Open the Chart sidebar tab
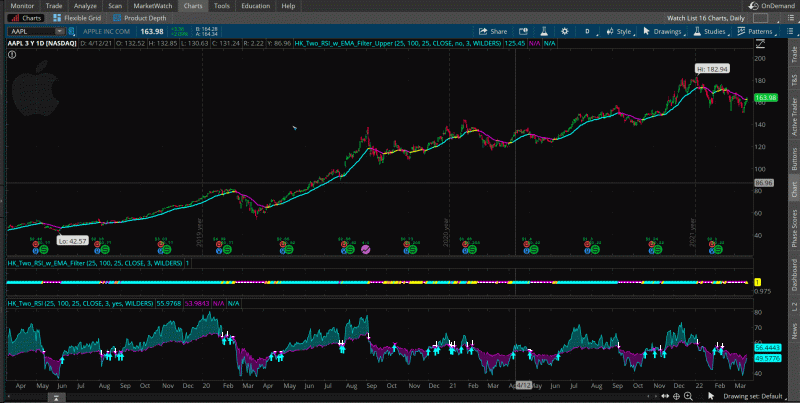800x403 pixels. [794, 189]
